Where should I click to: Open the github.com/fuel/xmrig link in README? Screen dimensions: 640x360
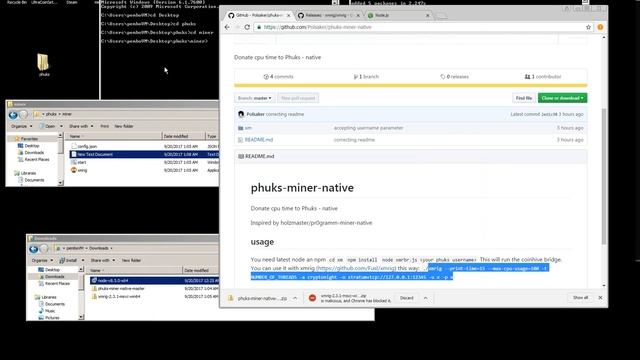point(356,268)
